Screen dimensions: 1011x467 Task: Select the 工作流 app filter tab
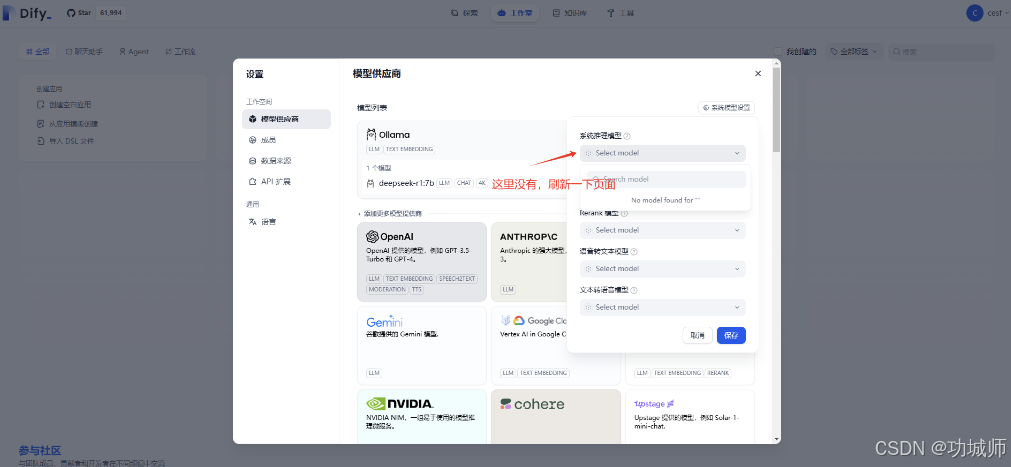point(180,52)
